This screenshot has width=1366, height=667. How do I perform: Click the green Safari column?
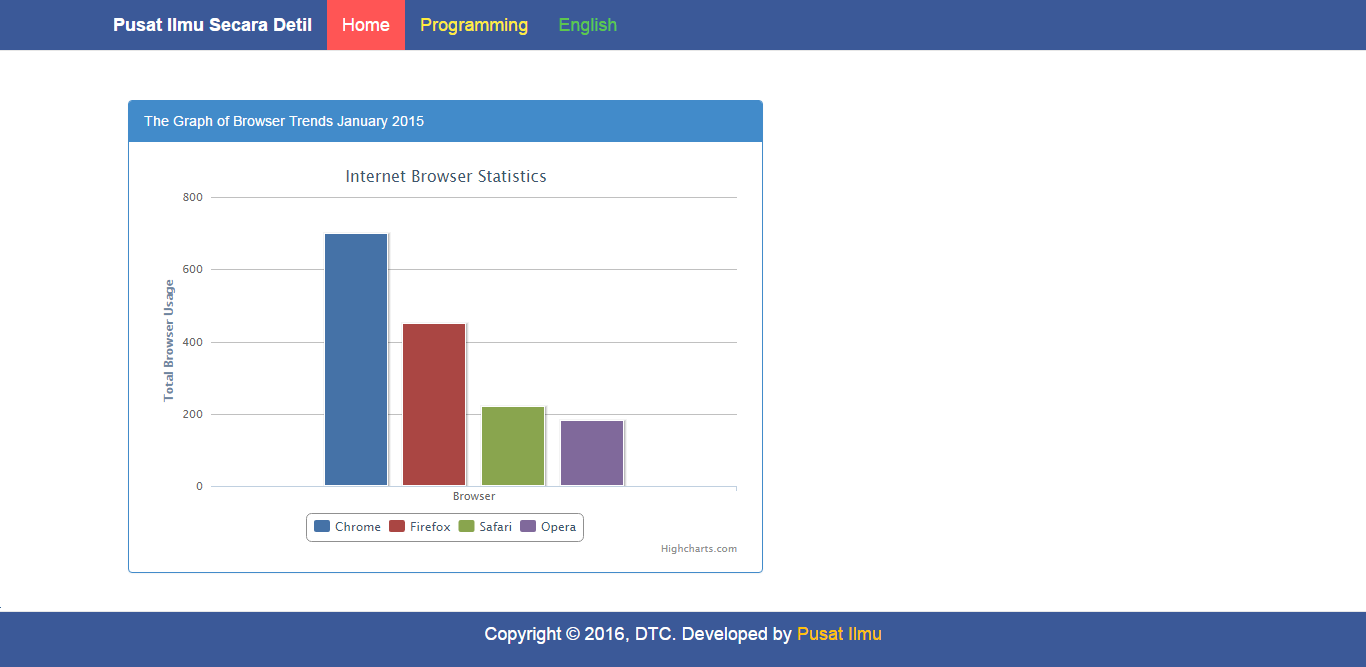(x=513, y=445)
